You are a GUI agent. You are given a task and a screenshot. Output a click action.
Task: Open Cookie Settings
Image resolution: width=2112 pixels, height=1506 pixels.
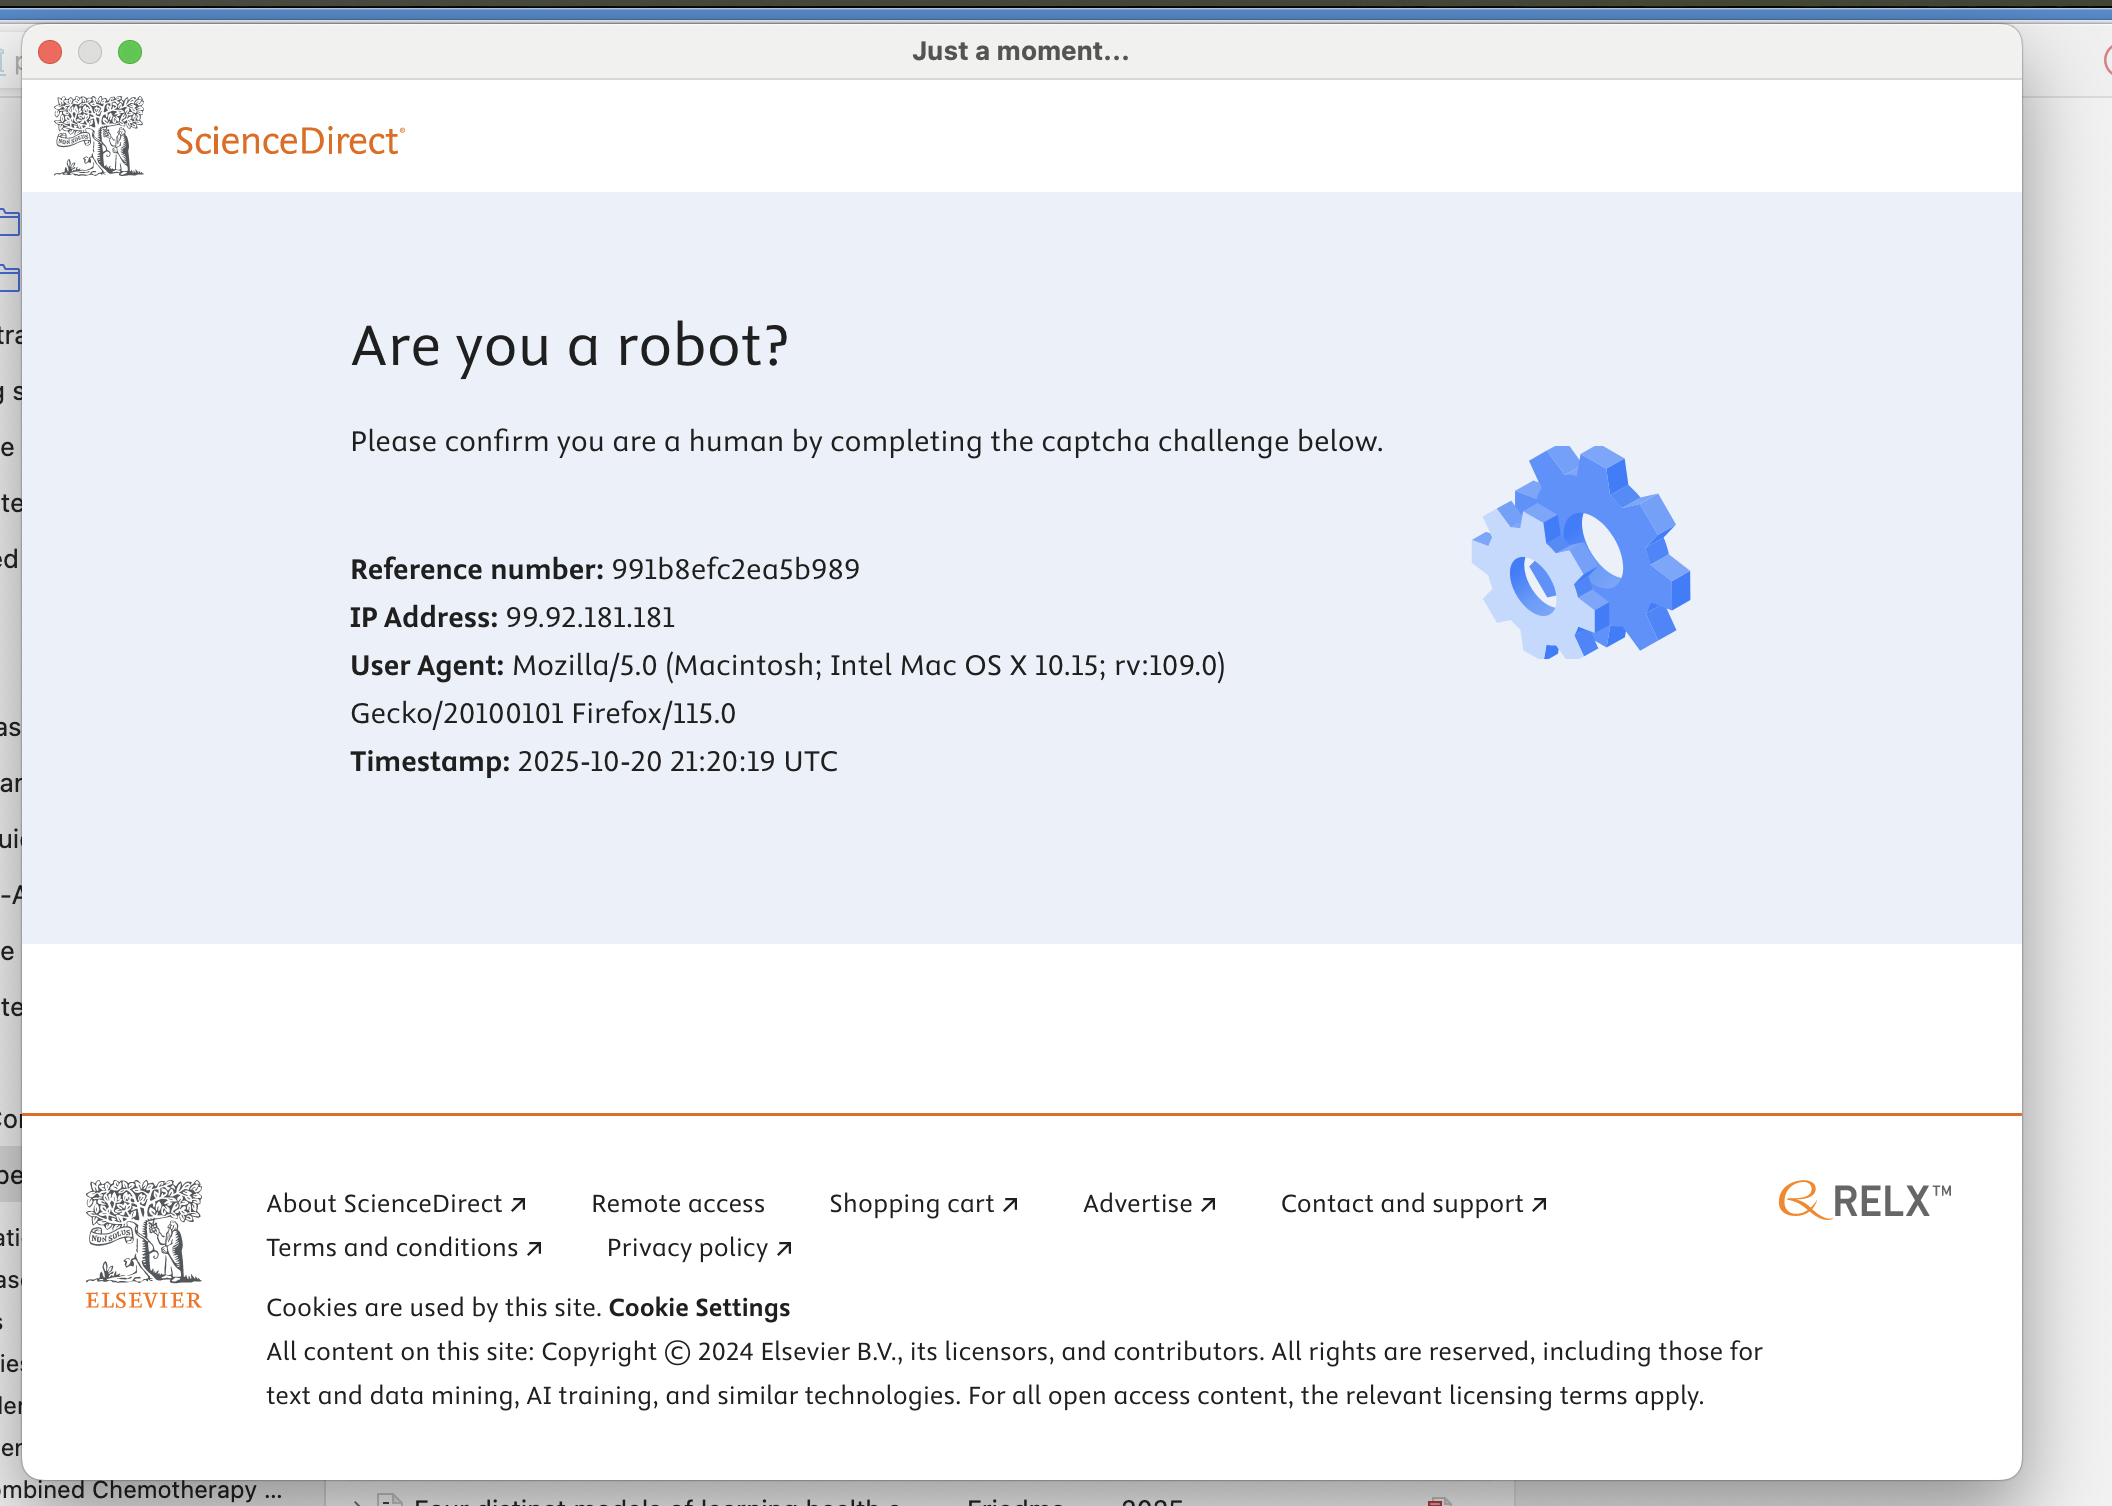coord(699,1307)
